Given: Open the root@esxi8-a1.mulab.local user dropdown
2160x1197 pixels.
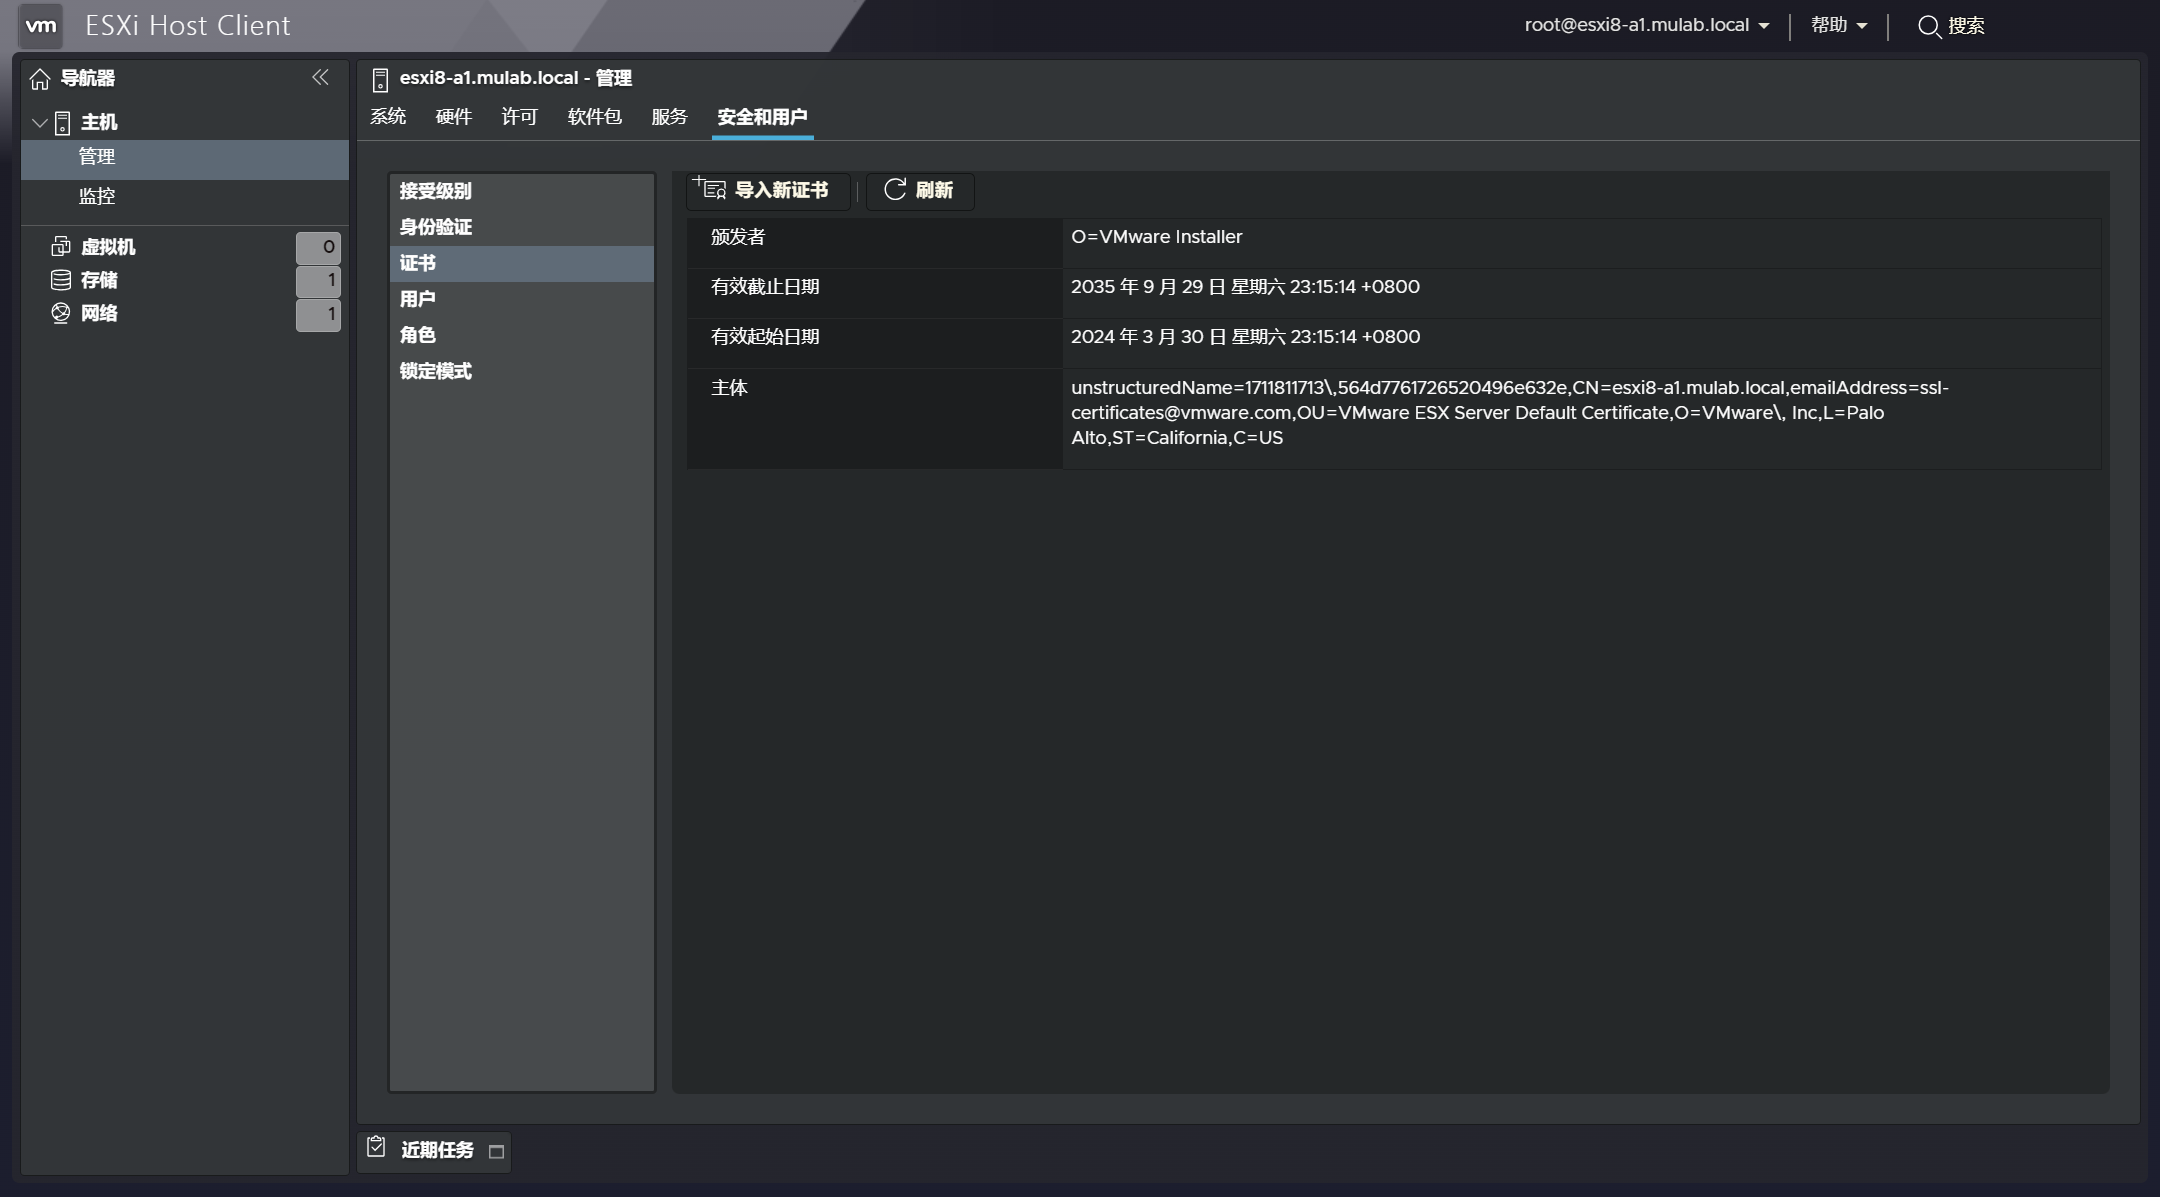Looking at the screenshot, I should point(1646,25).
